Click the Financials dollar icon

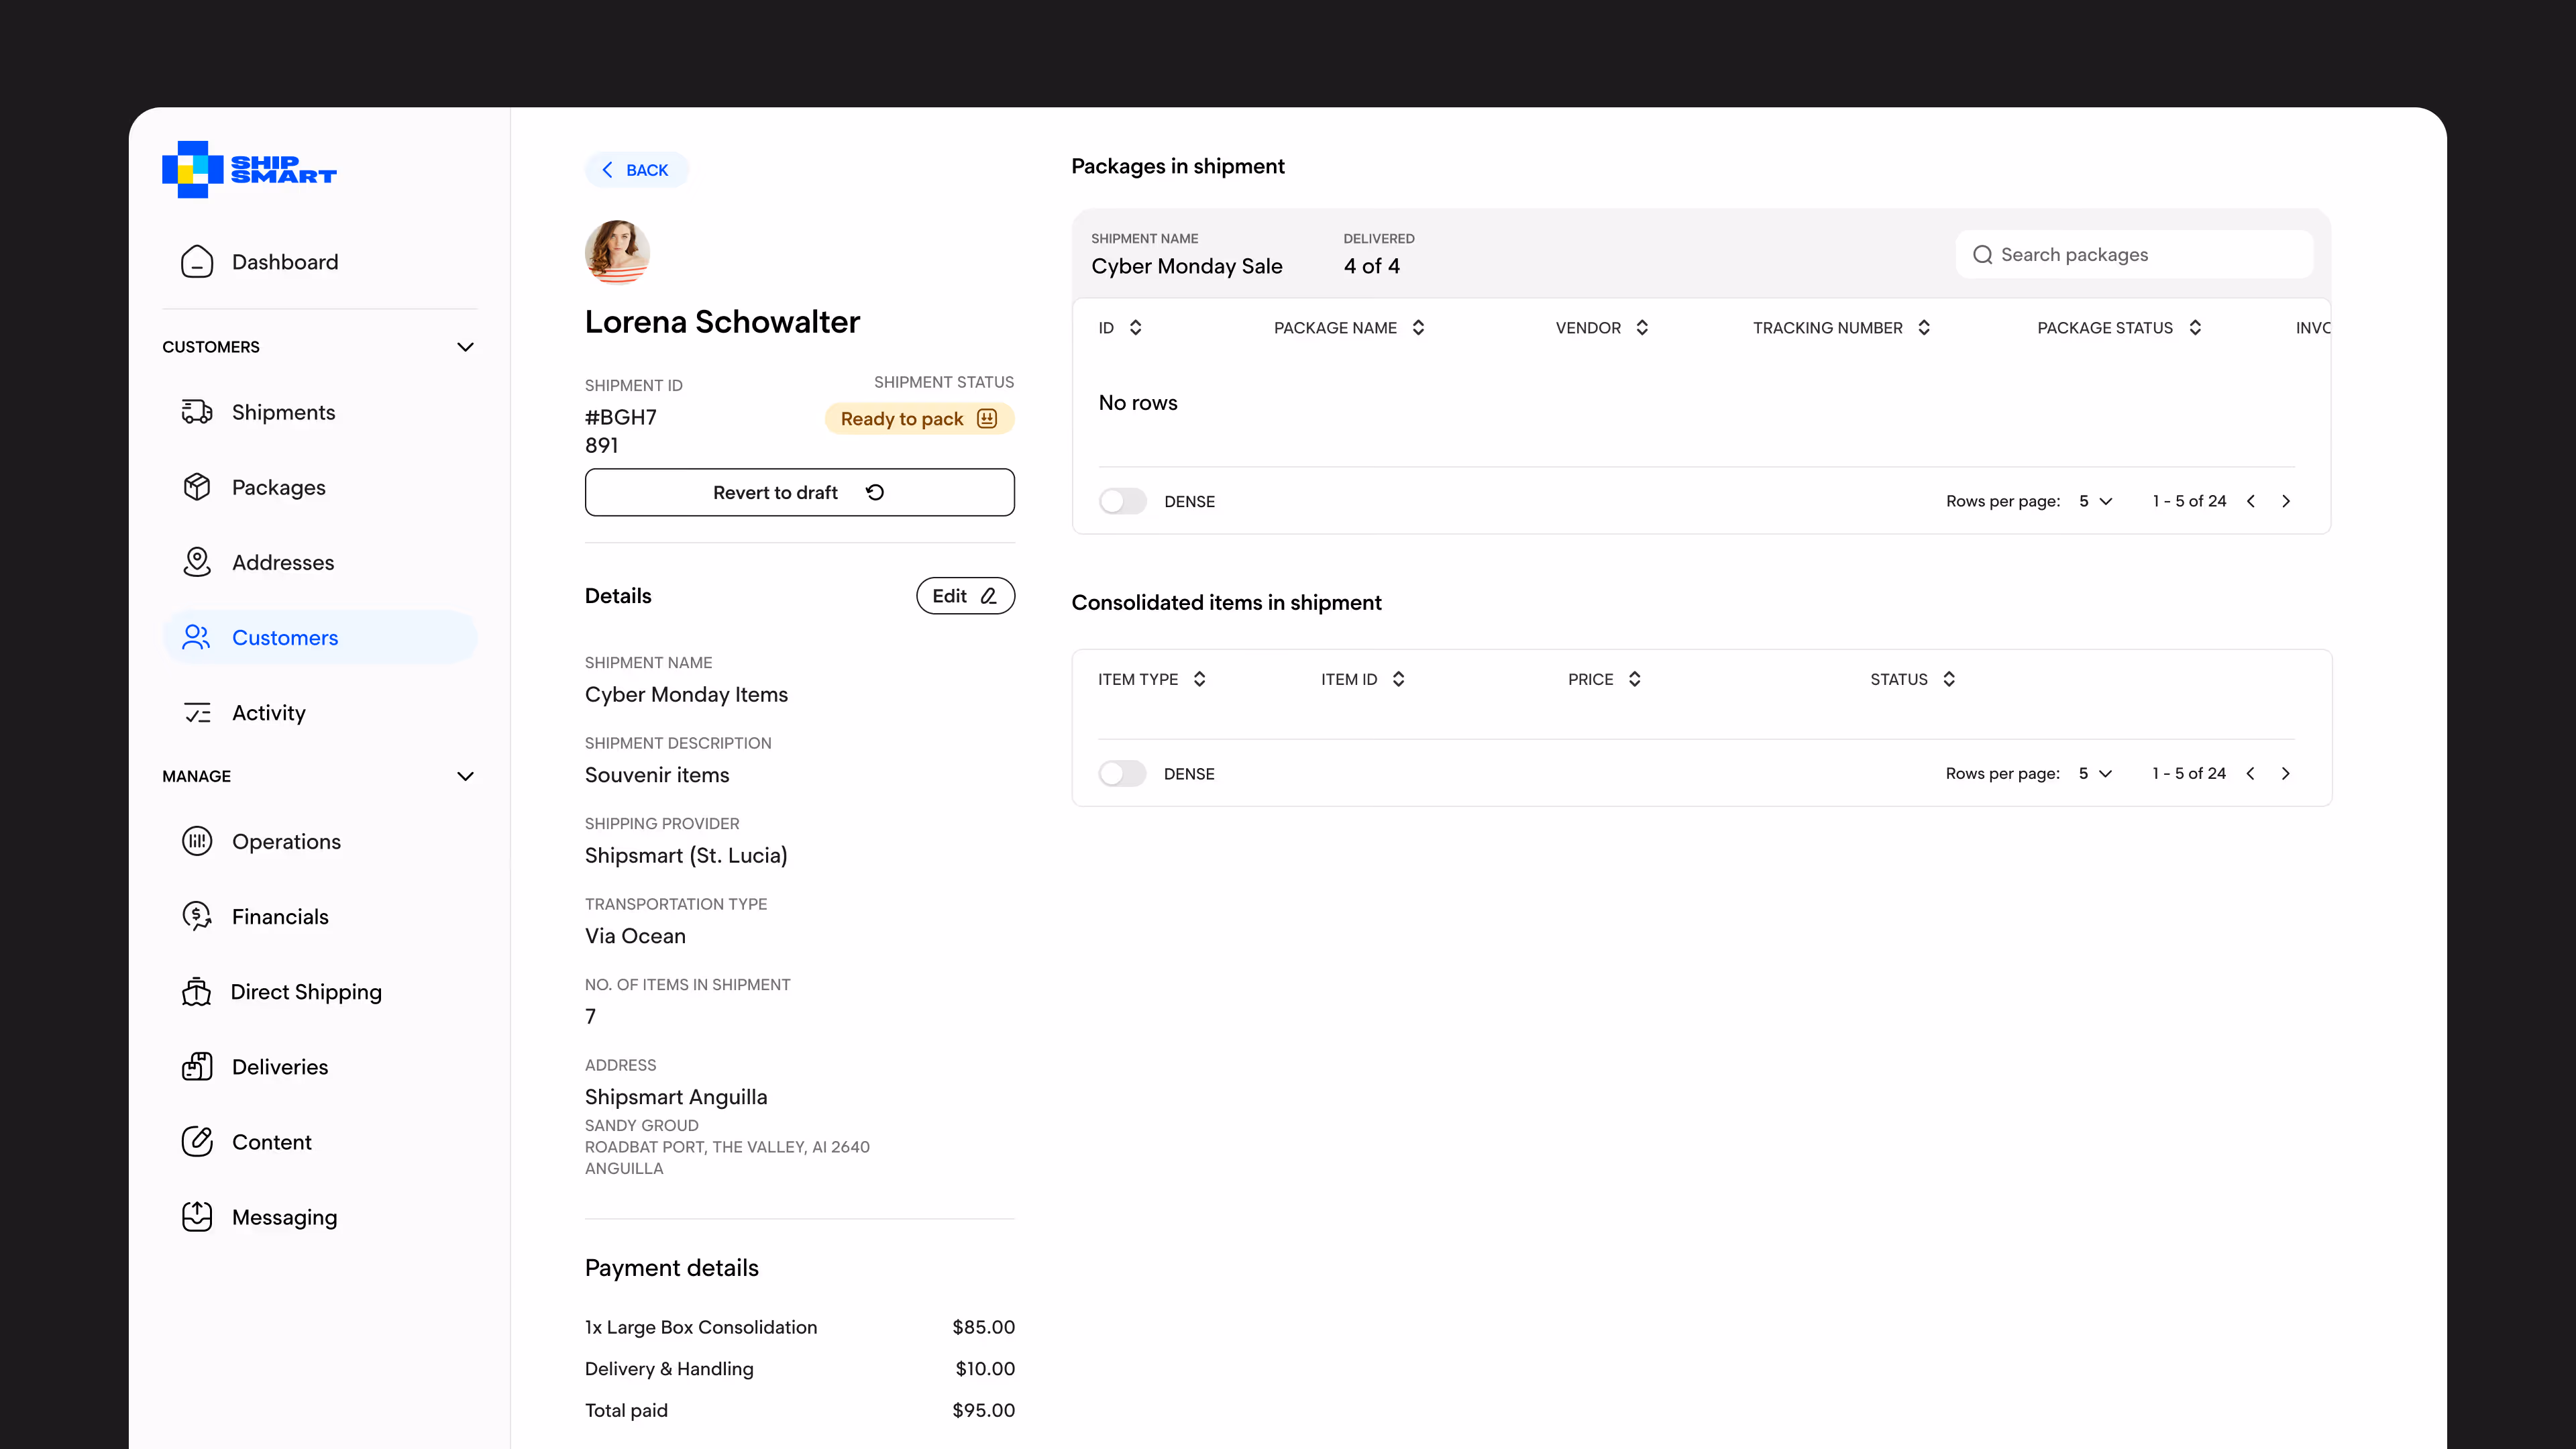click(x=197, y=916)
